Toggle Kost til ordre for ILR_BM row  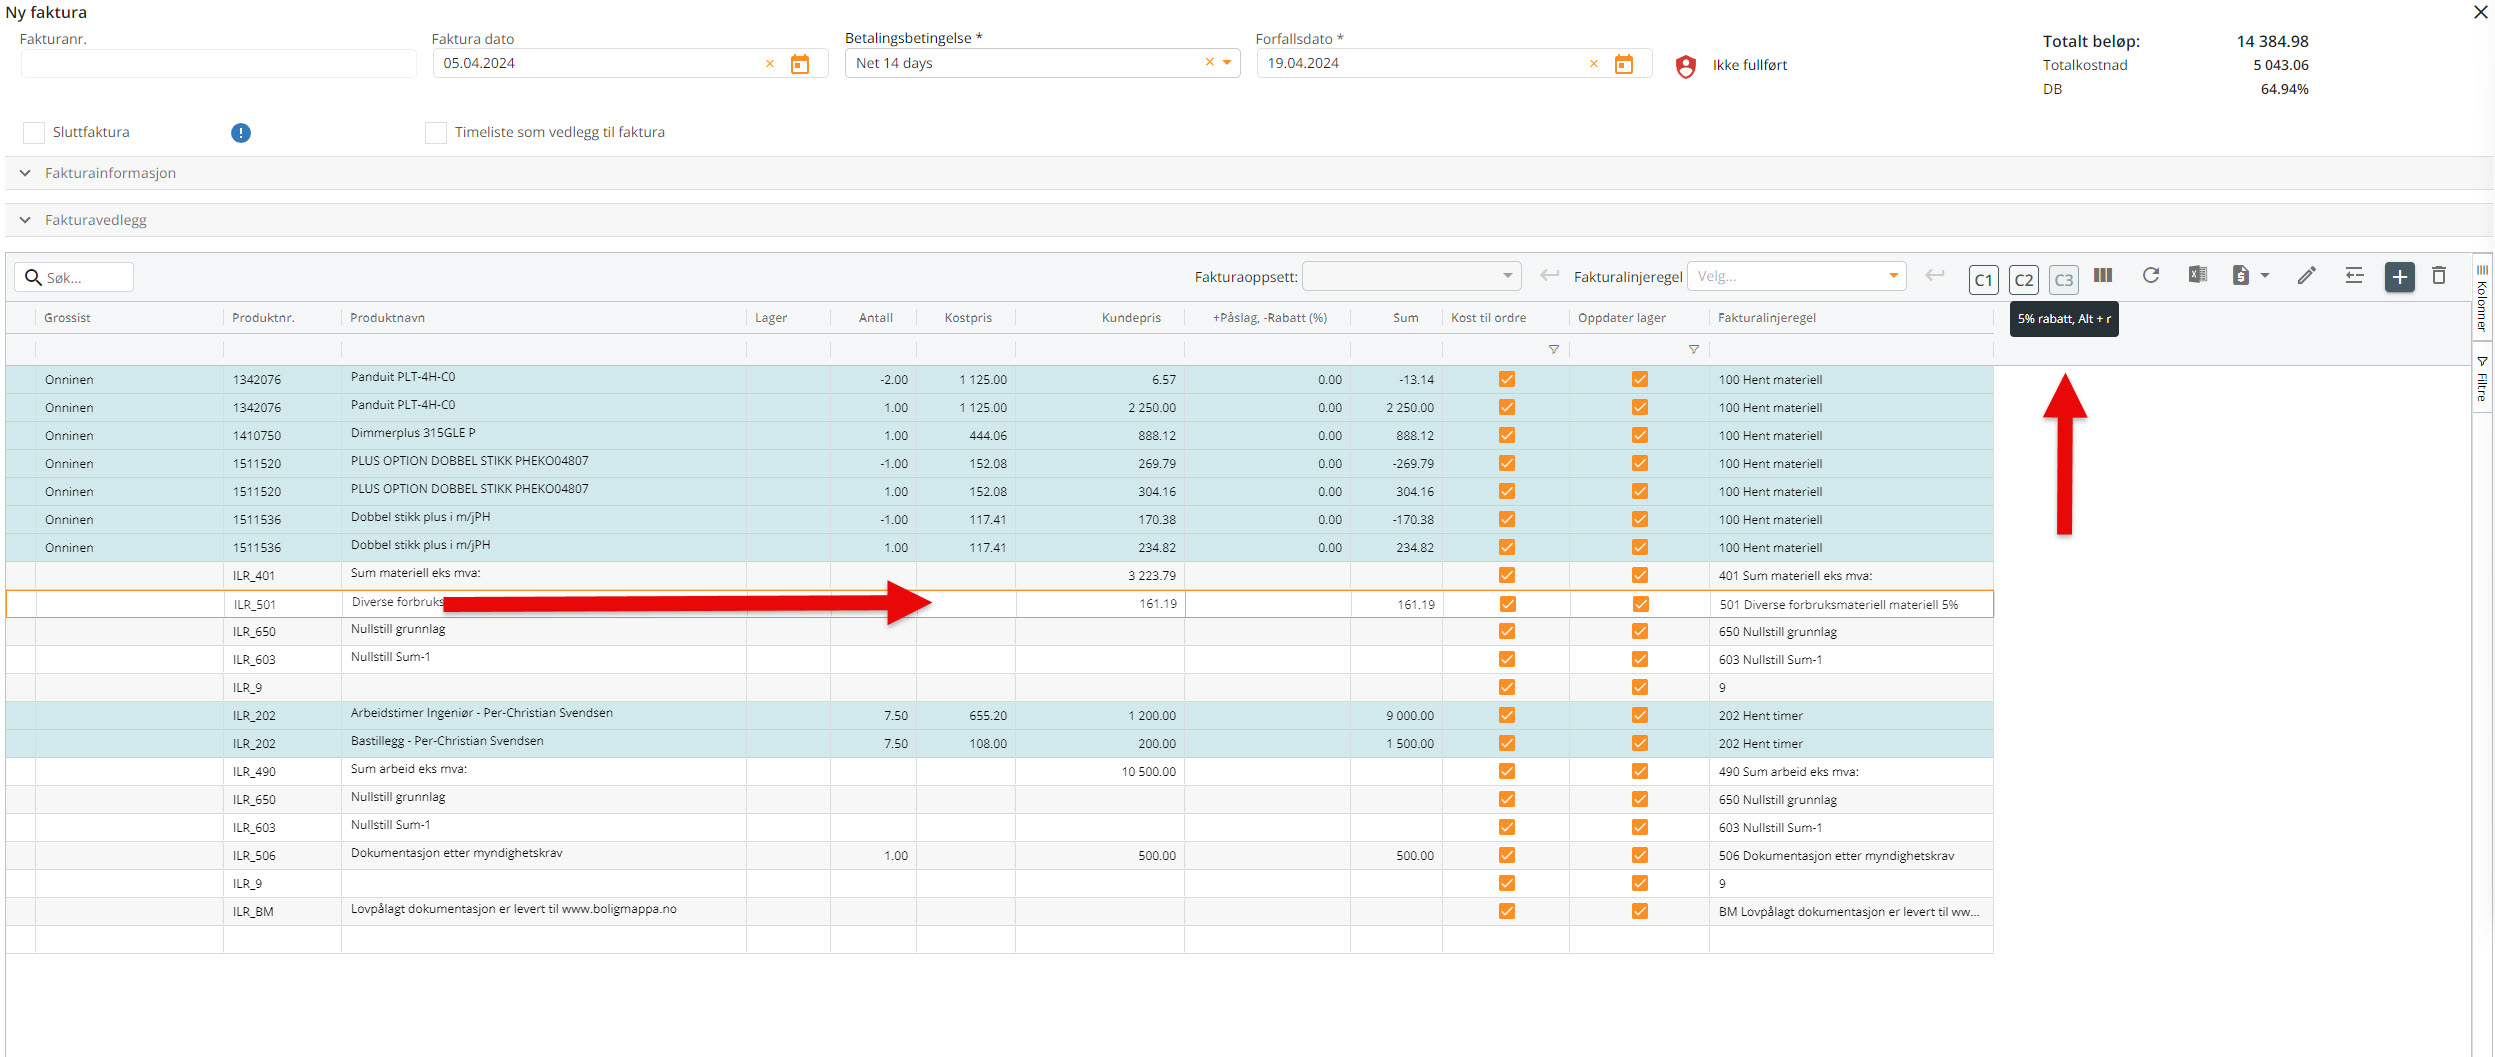pos(1506,911)
